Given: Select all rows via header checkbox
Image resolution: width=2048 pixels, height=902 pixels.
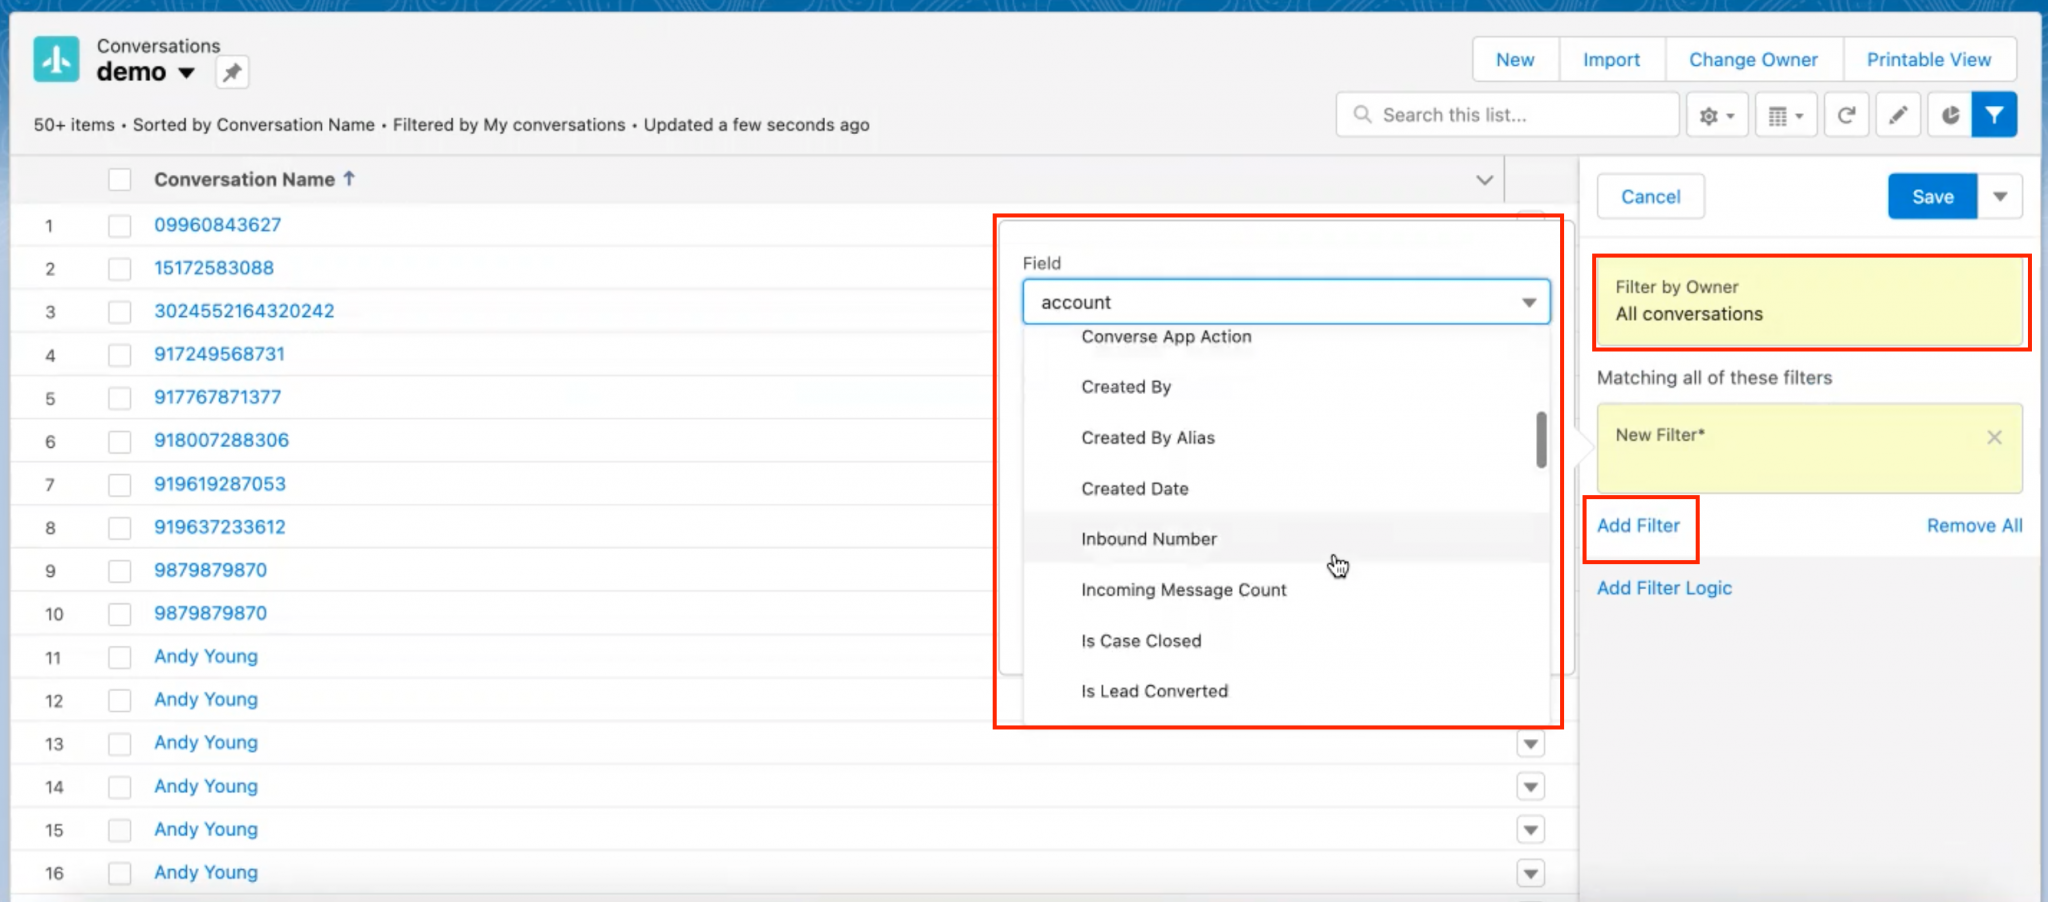Looking at the screenshot, I should [119, 179].
